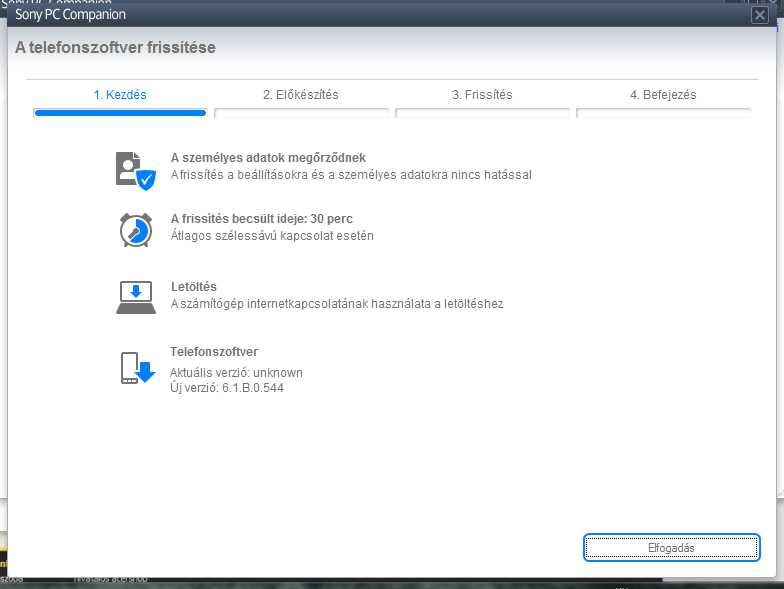This screenshot has height=589, width=784.
Task: Click the 'Letöltés' heading
Action: click(x=194, y=286)
